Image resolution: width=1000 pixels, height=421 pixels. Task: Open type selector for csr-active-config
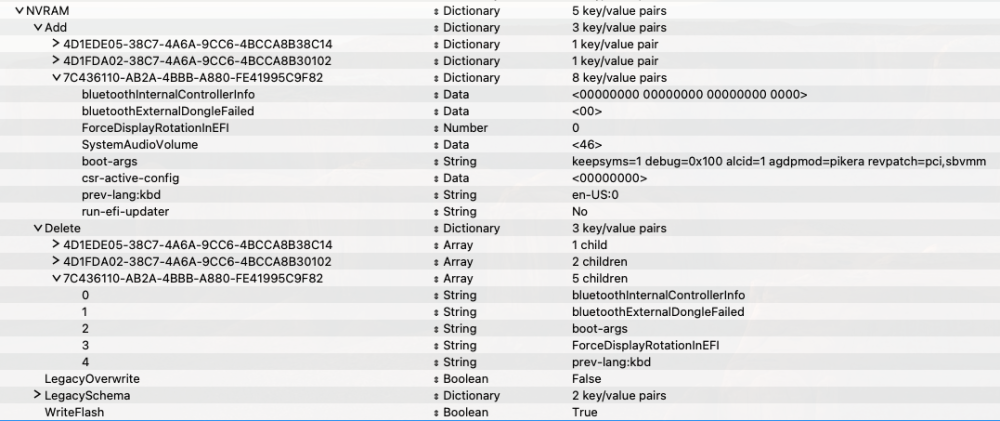pos(436,178)
